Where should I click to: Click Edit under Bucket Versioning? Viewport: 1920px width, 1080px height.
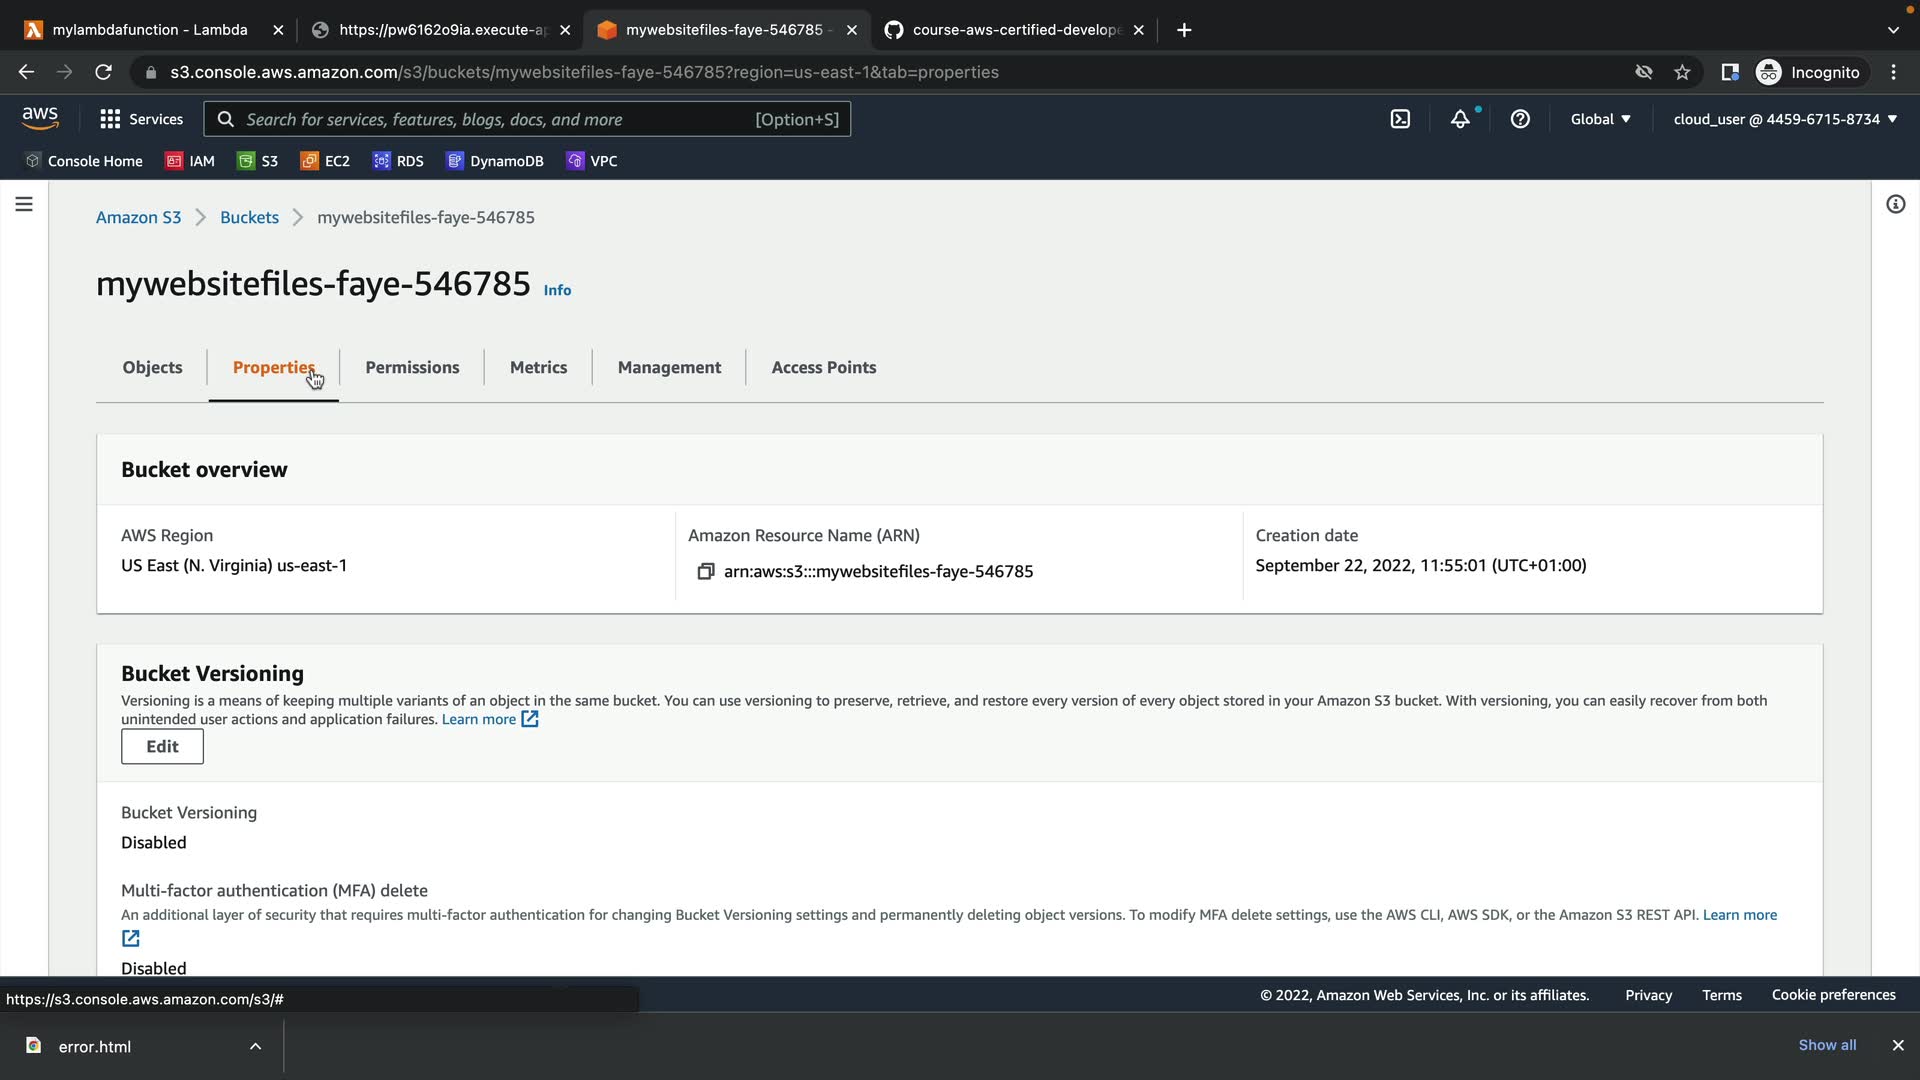(162, 746)
